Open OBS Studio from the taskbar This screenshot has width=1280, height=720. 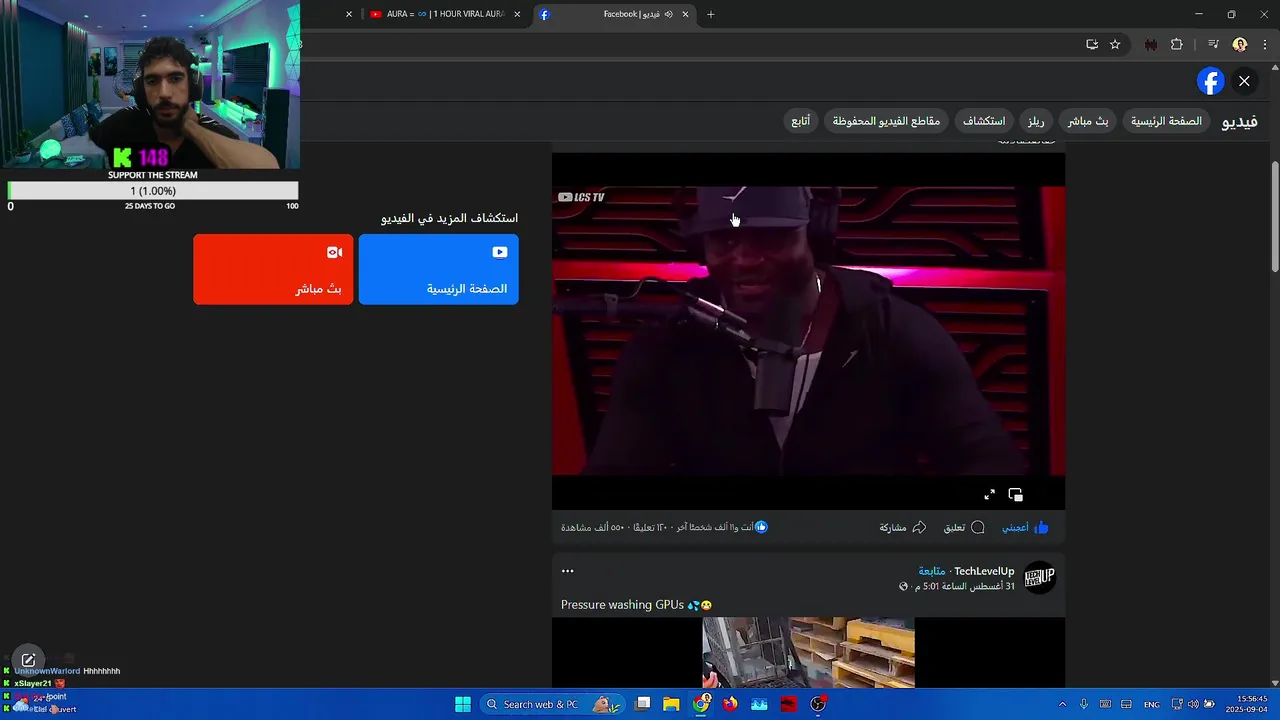[x=818, y=704]
